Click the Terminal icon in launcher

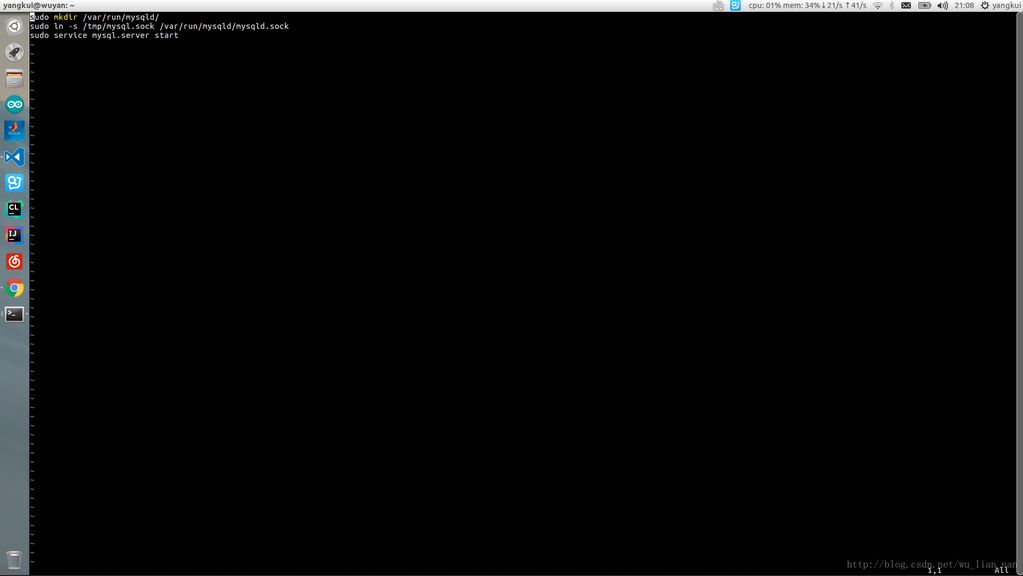[x=14, y=314]
